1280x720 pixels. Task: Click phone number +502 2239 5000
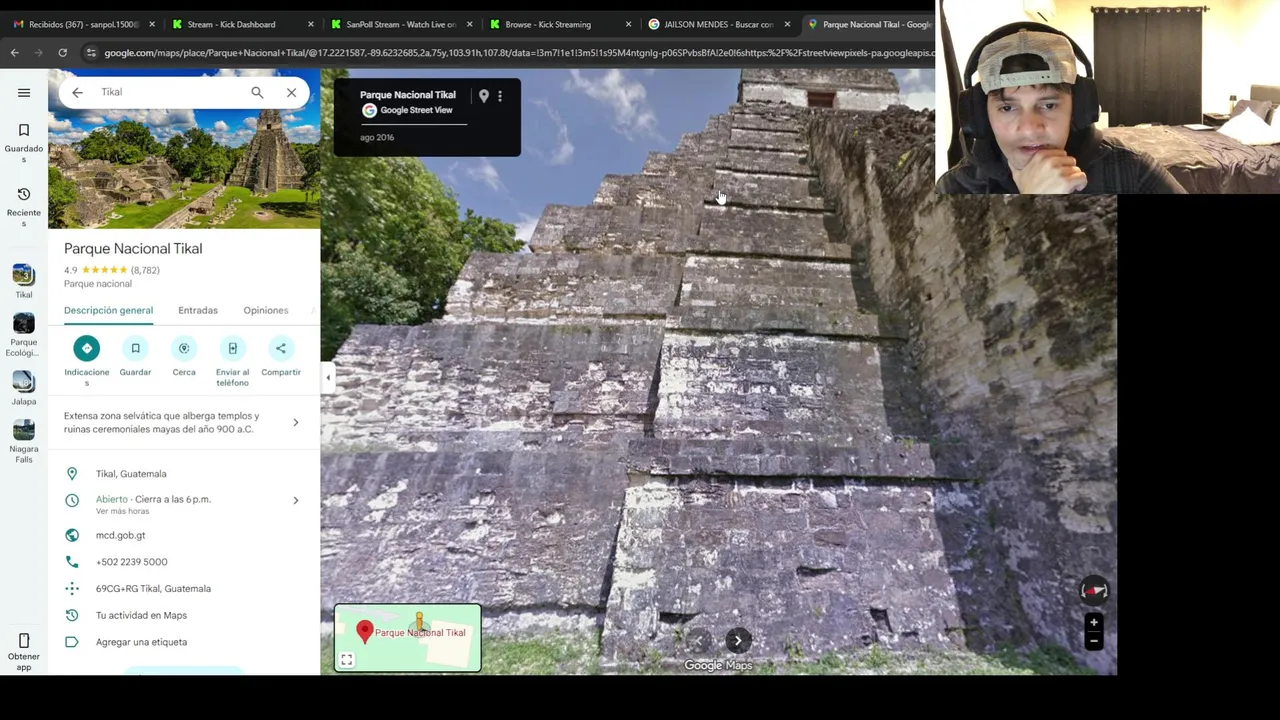(x=131, y=562)
